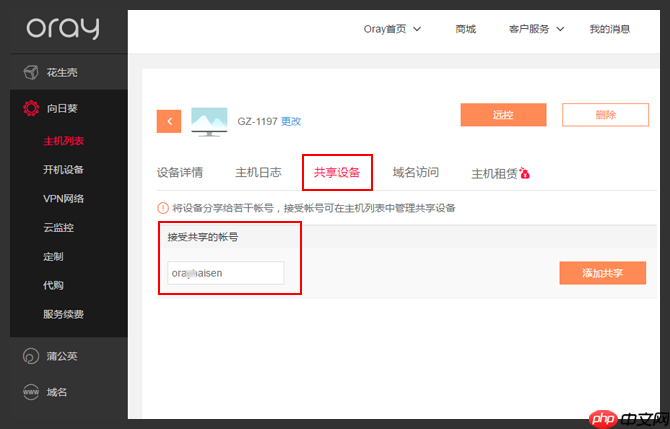Go back with the orange arrow button
670x429 pixels.
(169, 121)
